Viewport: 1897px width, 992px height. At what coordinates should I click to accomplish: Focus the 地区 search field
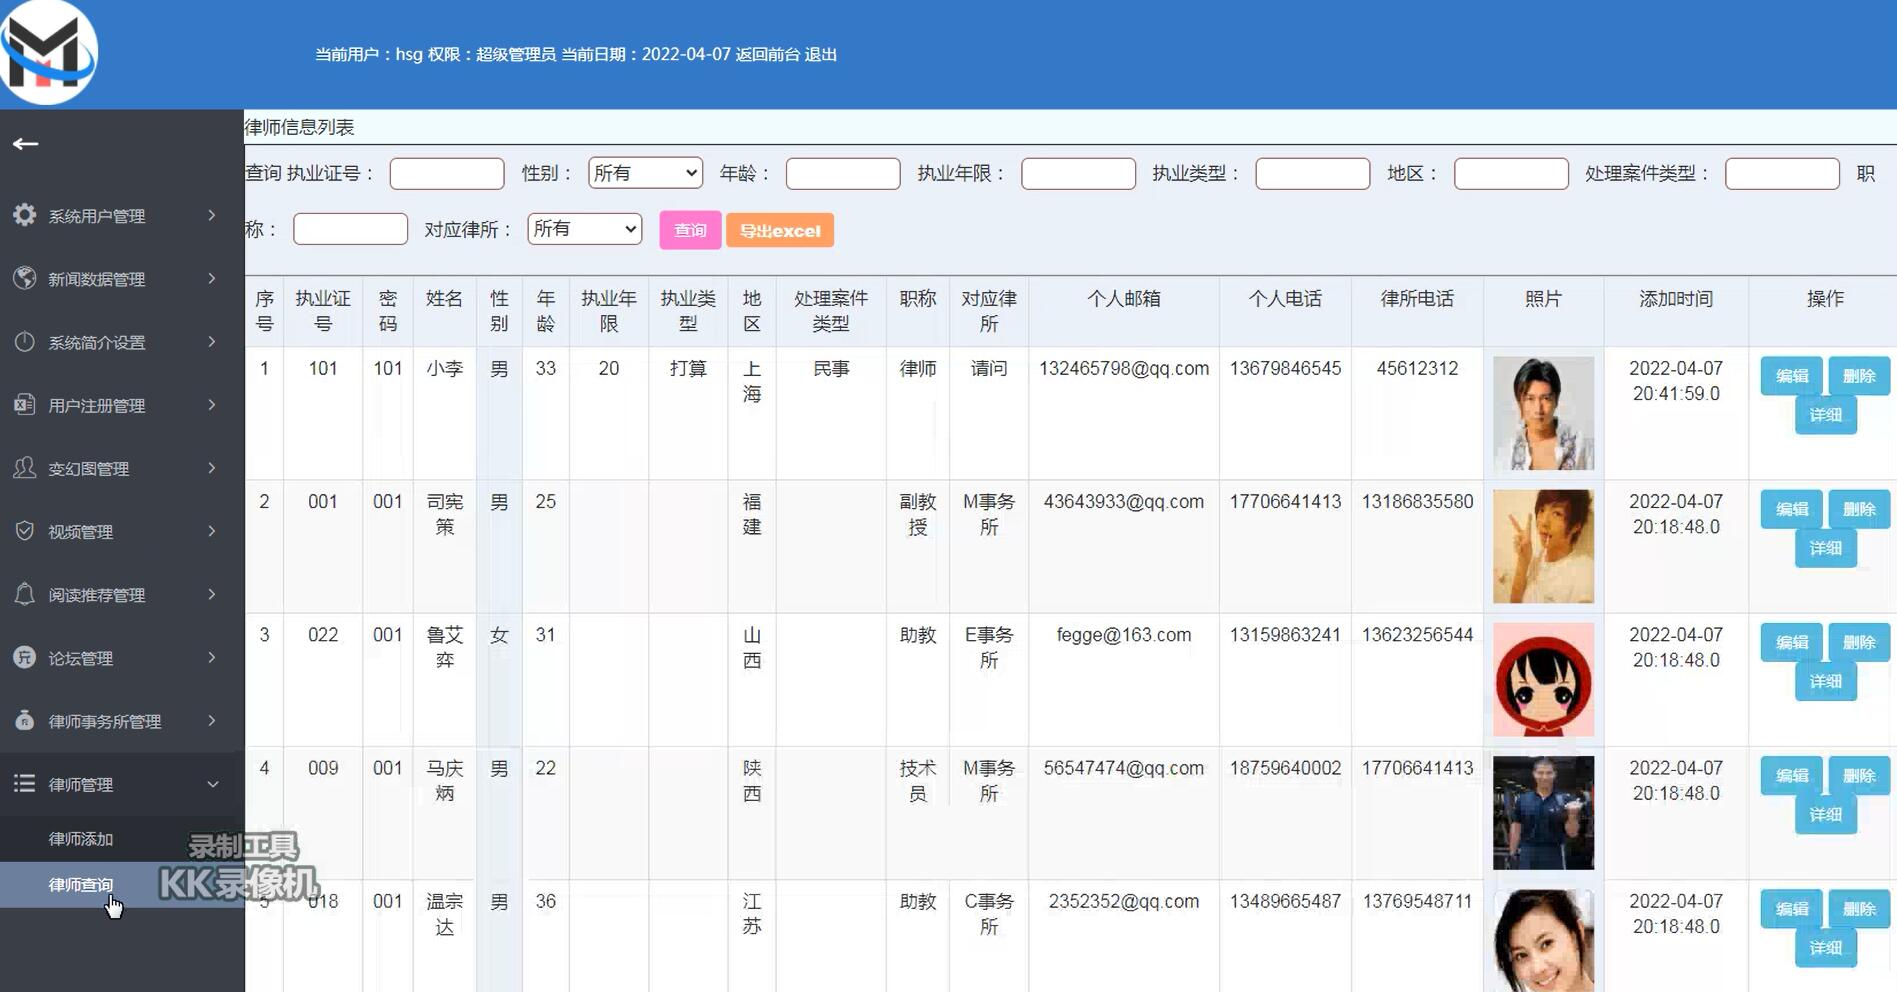point(1511,173)
